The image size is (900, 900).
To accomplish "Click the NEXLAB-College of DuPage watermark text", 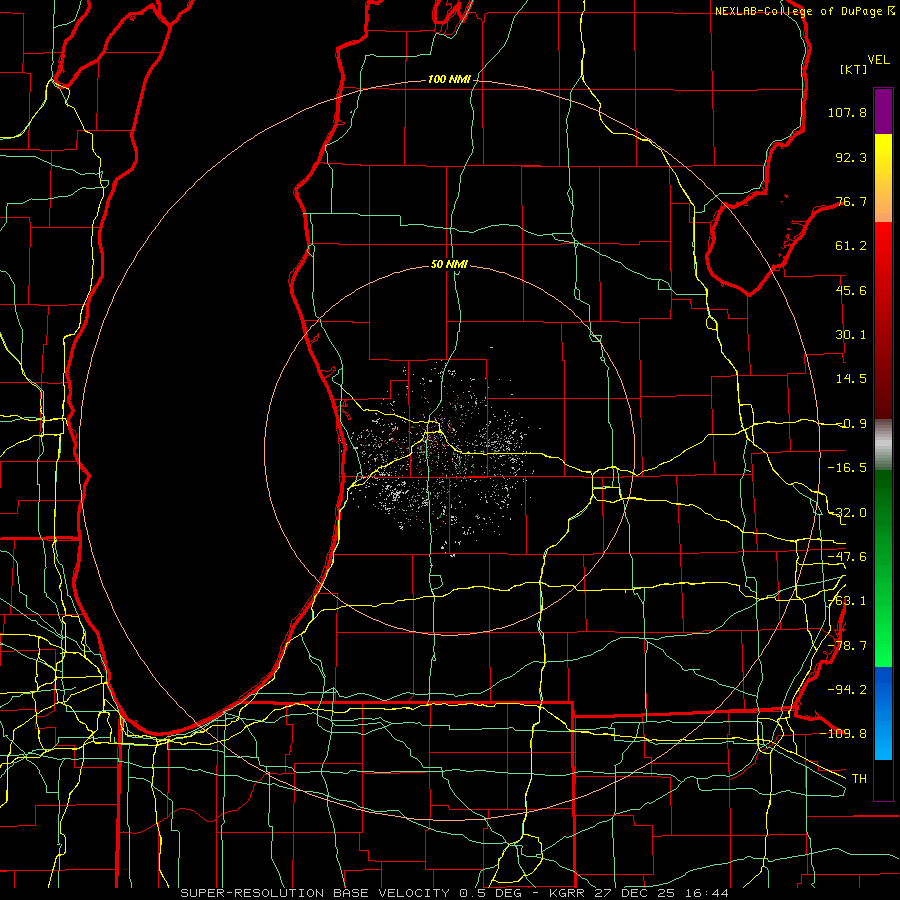I will [799, 11].
